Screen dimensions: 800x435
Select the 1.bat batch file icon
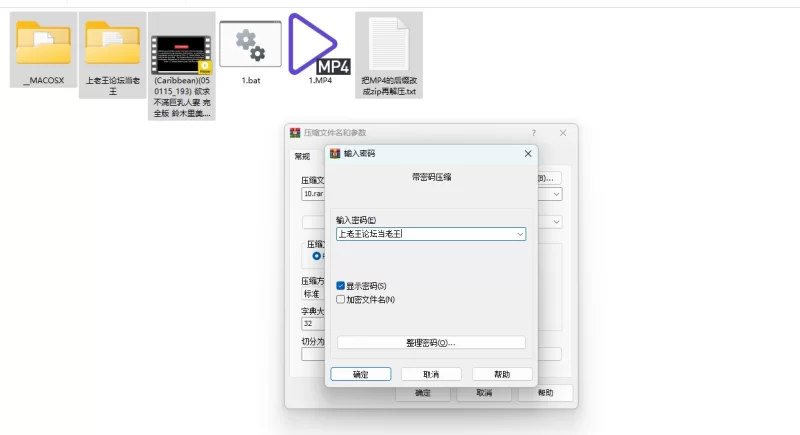pyautogui.click(x=251, y=44)
